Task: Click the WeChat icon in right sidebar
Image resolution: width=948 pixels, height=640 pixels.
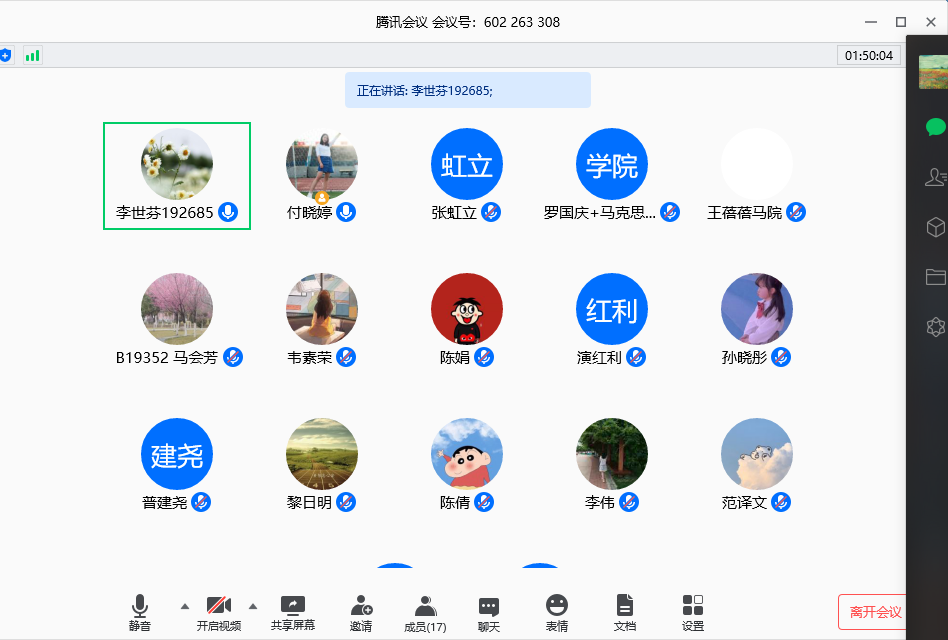Action: [x=935, y=127]
